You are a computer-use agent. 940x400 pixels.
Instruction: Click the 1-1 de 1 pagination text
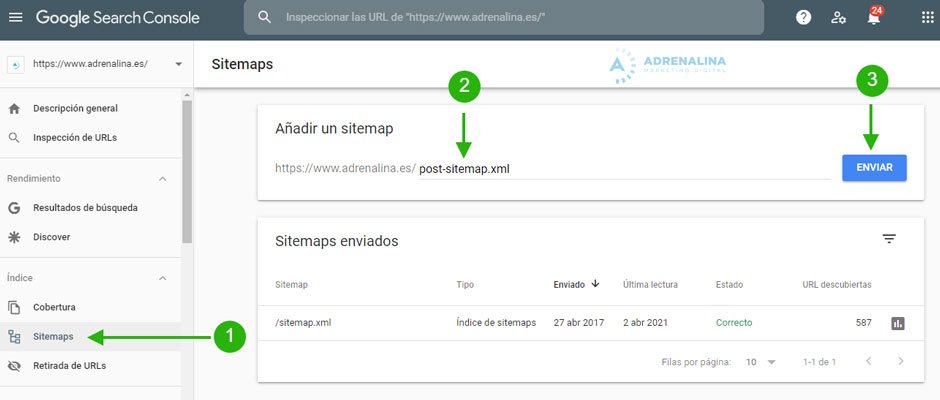(820, 362)
